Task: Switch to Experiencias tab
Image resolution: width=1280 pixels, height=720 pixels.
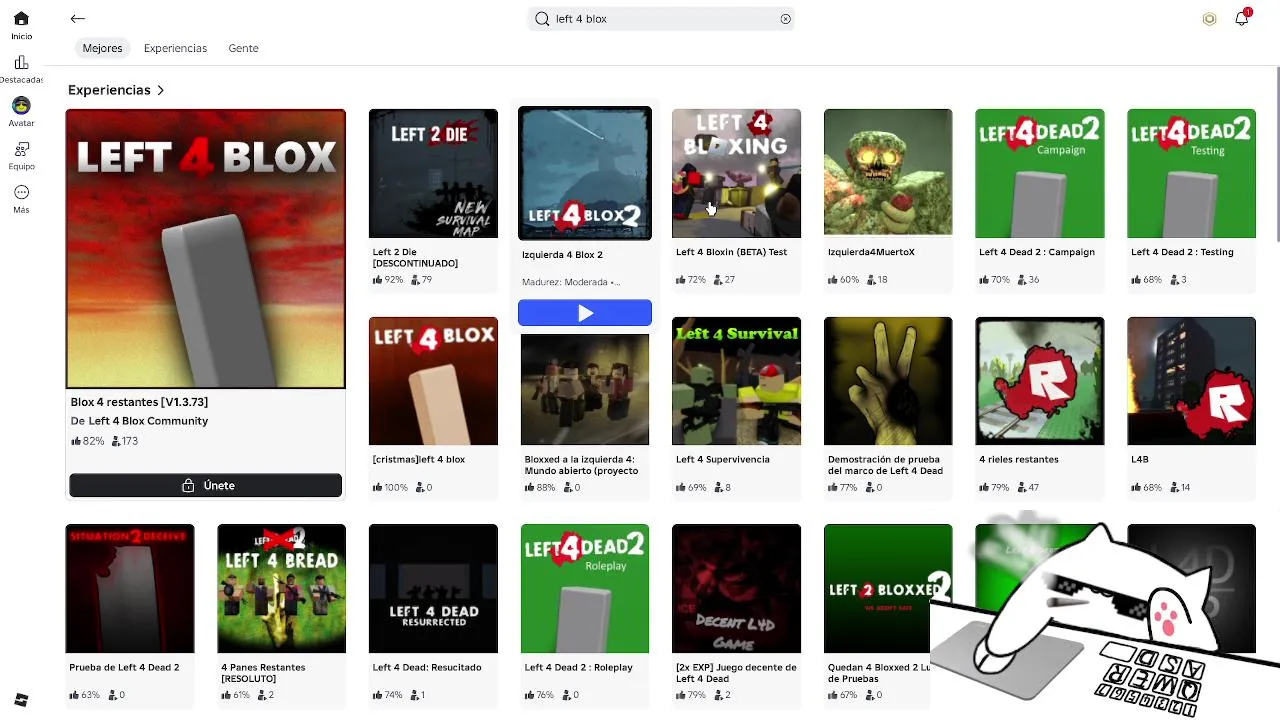Action: [175, 48]
